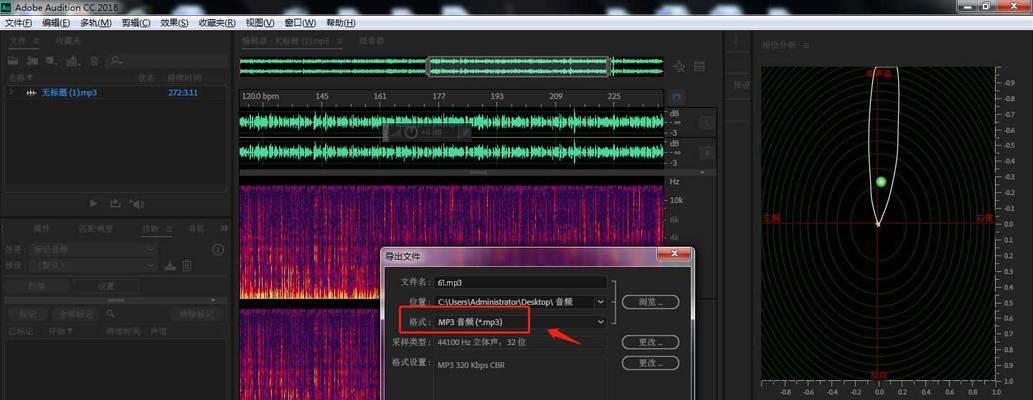Open the 文件(F) menu
The image size is (1033, 400).
[x=18, y=22]
